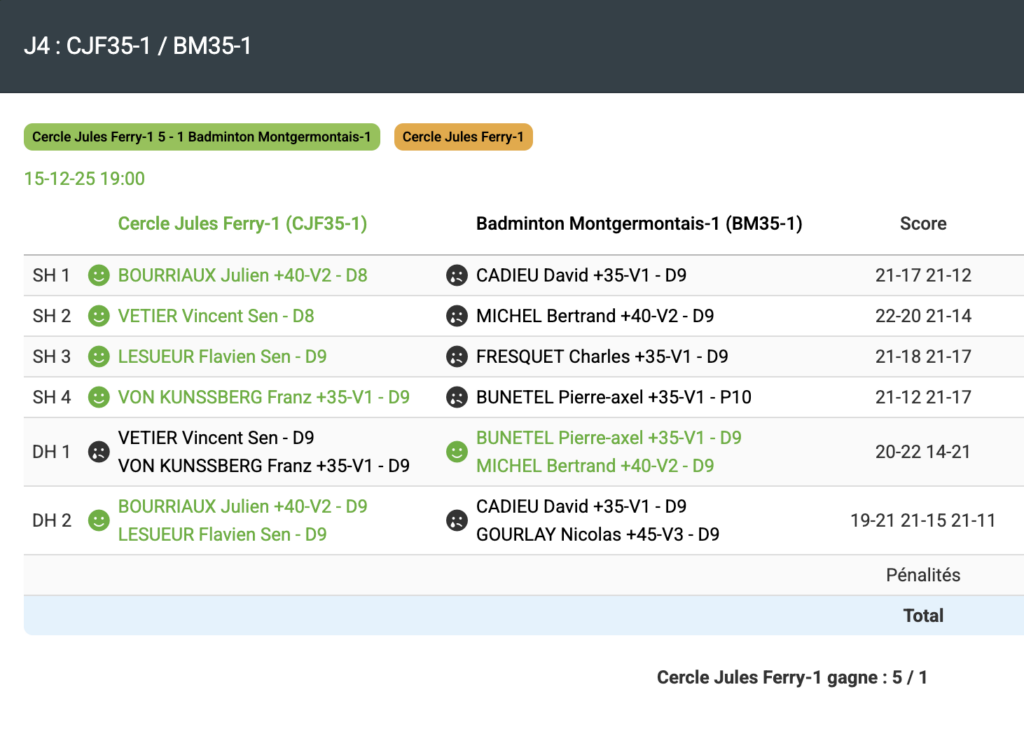Click the DH 2 score 19-21 21-15 21-11
This screenshot has height=741, width=1024.
tap(922, 520)
